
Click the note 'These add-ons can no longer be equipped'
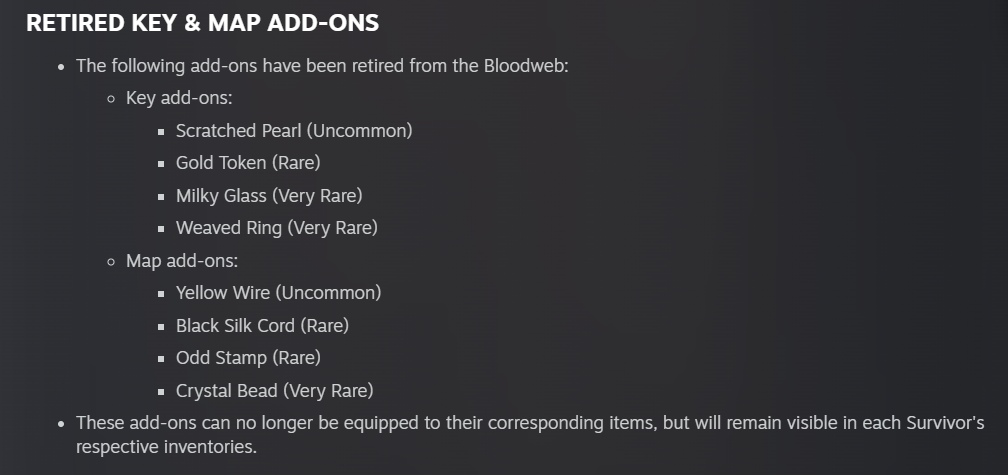tap(530, 435)
